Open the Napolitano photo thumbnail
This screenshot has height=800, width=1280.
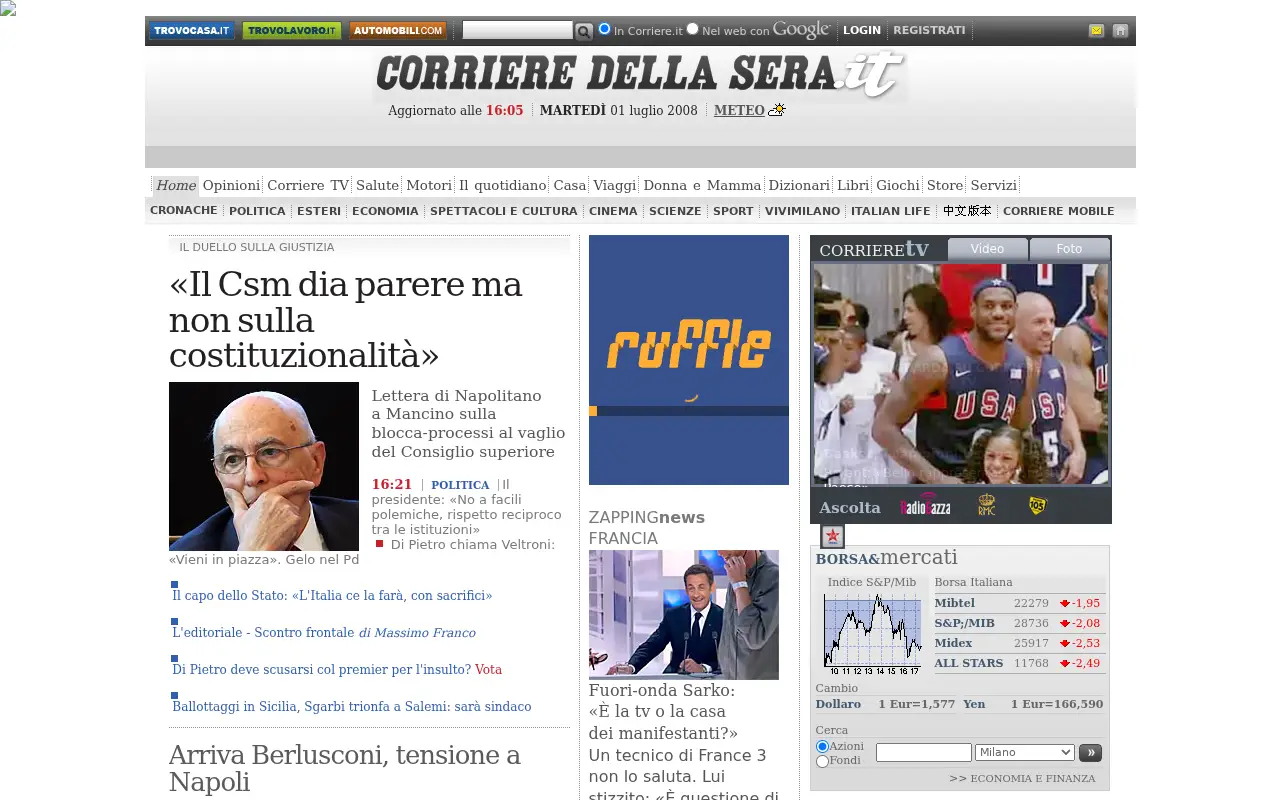click(264, 466)
